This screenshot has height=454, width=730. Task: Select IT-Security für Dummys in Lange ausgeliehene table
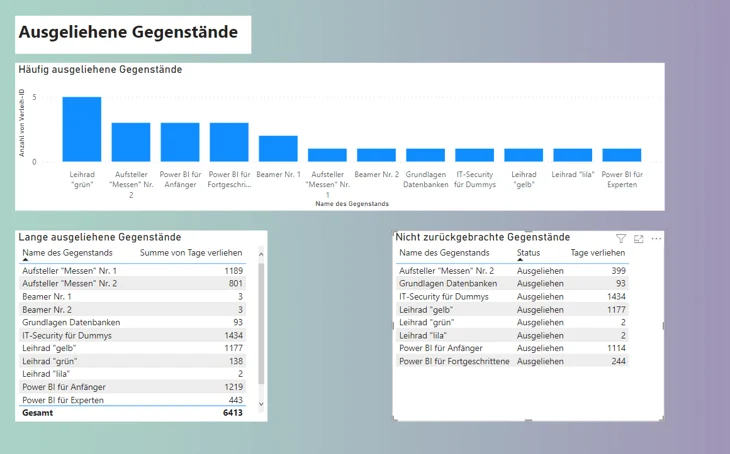[67, 335]
